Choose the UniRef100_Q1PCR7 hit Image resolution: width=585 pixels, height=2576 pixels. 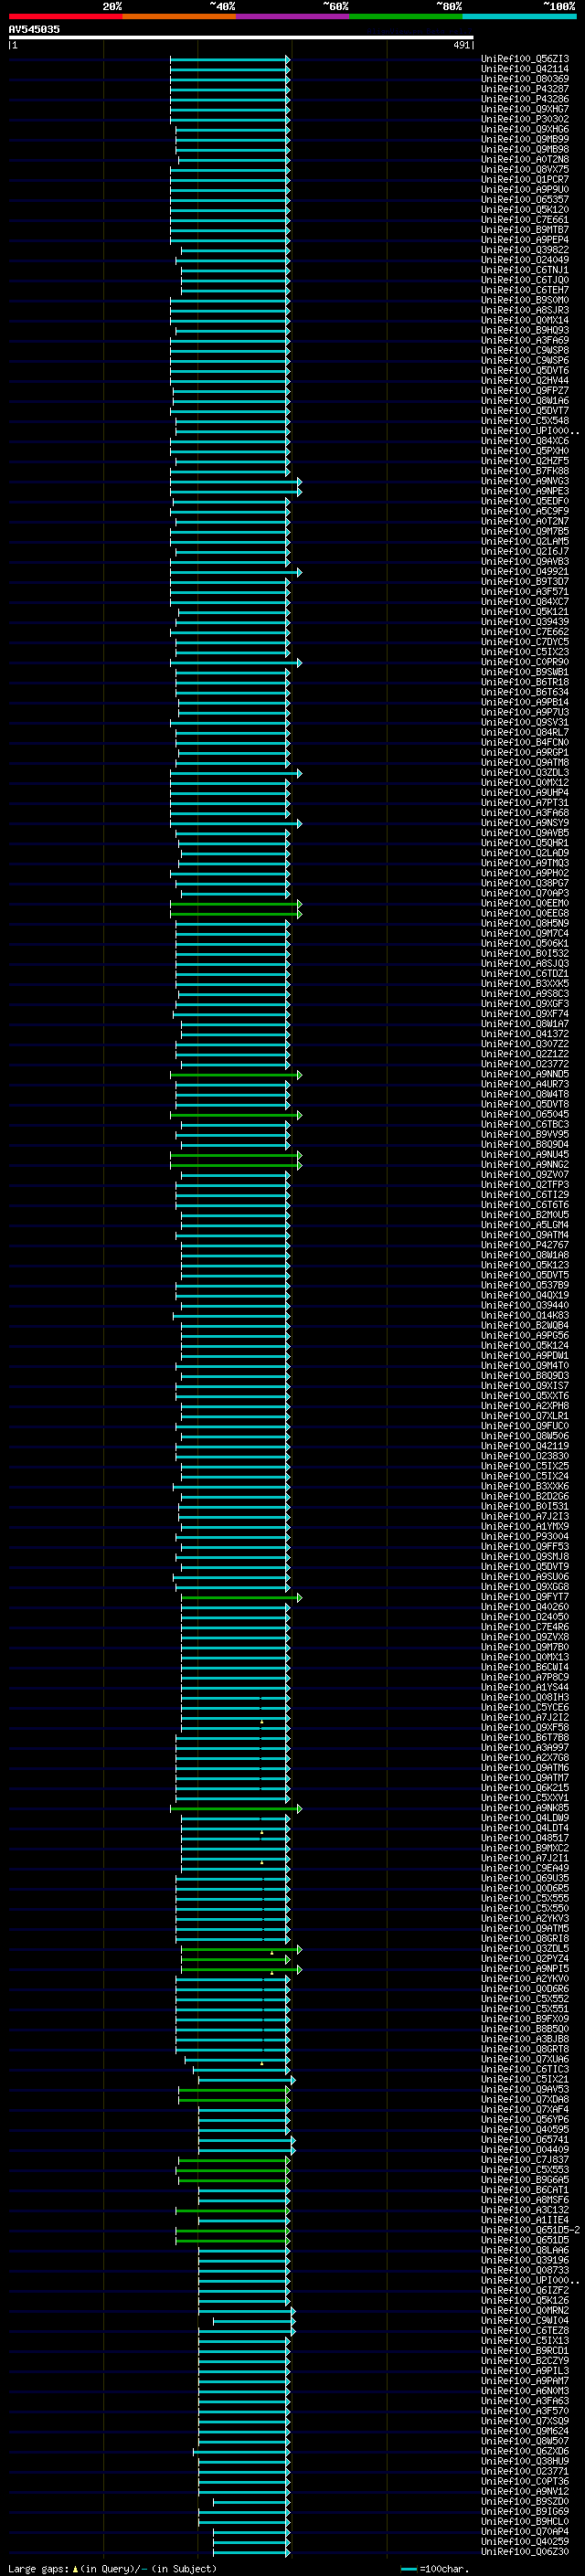pyautogui.click(x=525, y=180)
